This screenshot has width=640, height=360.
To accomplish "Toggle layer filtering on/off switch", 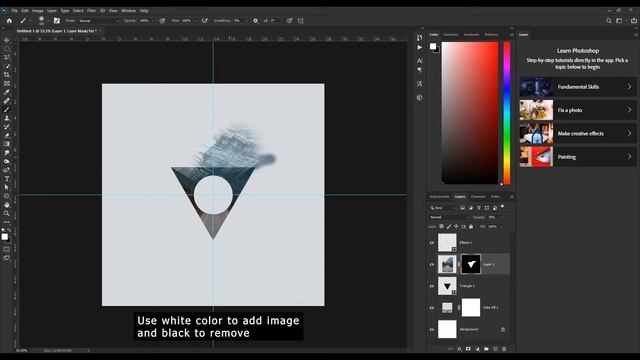I will click(x=502, y=207).
